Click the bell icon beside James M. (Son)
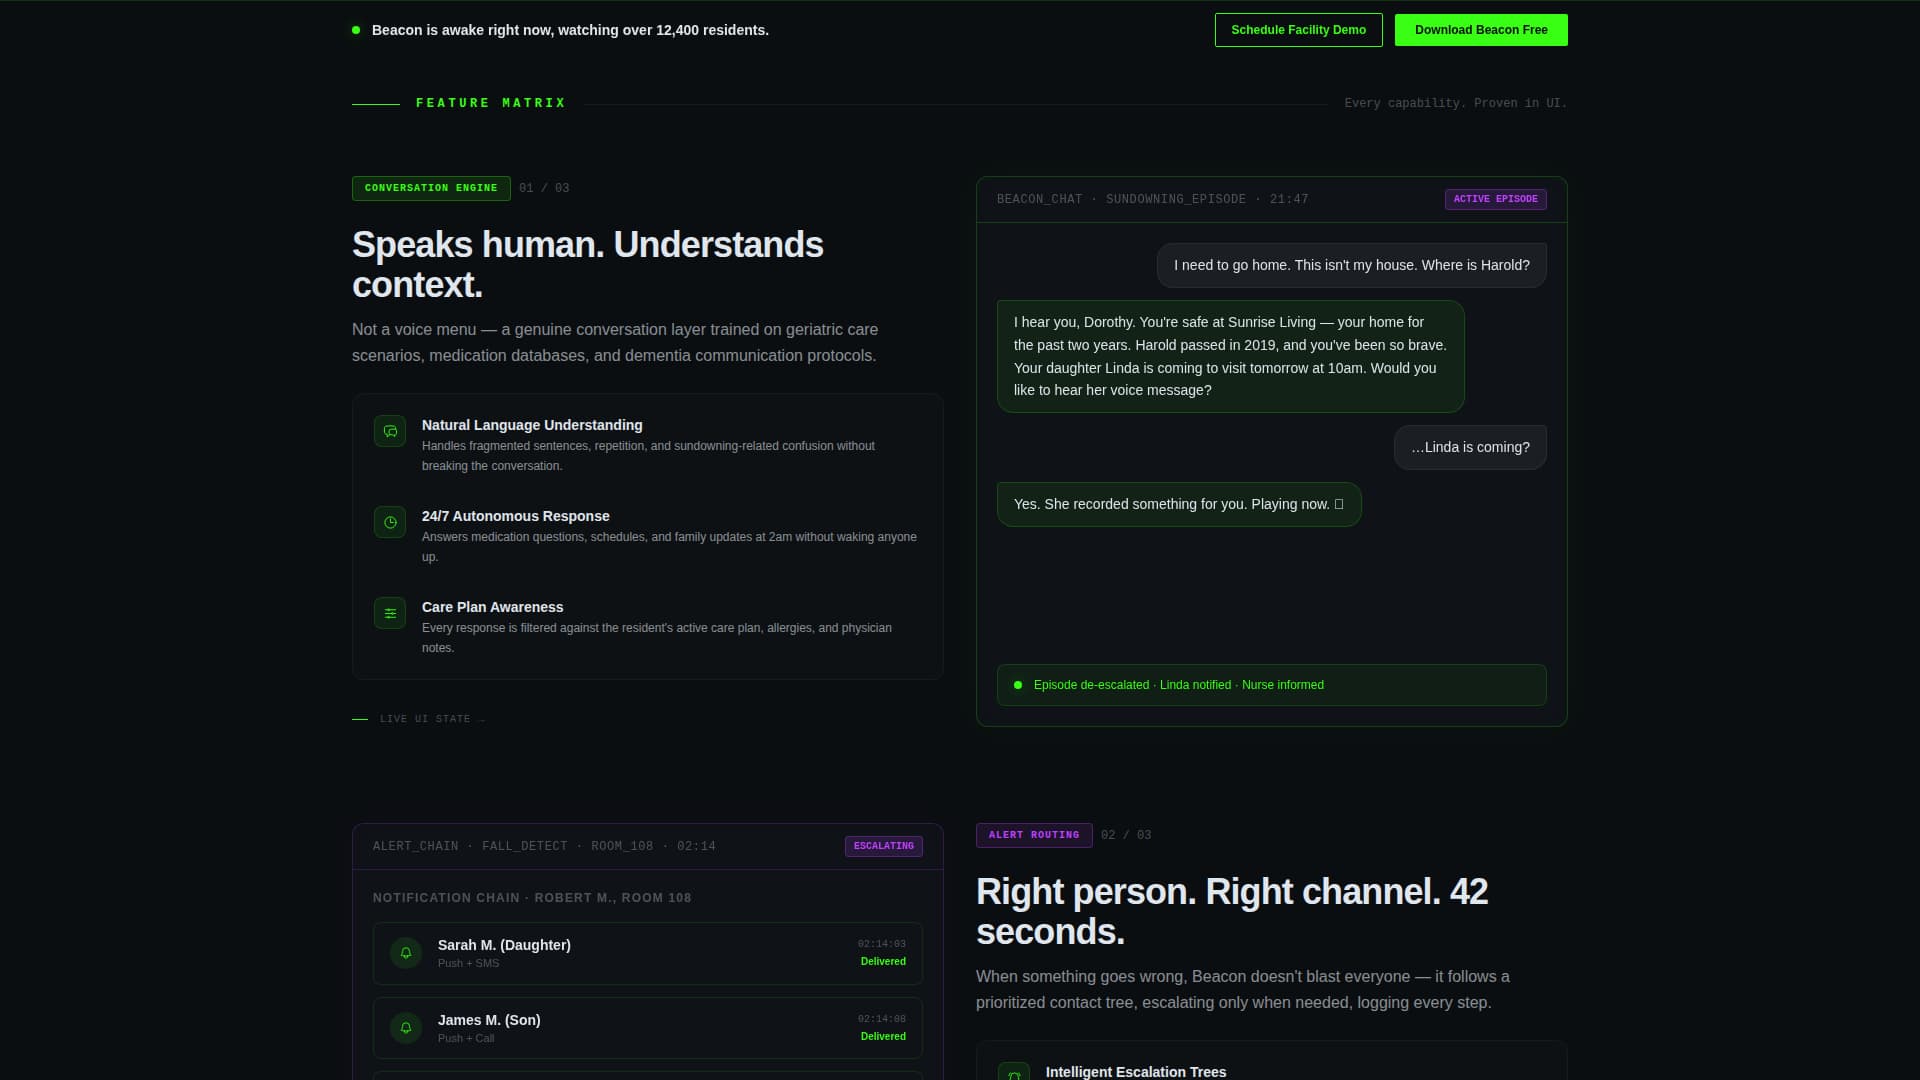1920x1080 pixels. 406,1028
